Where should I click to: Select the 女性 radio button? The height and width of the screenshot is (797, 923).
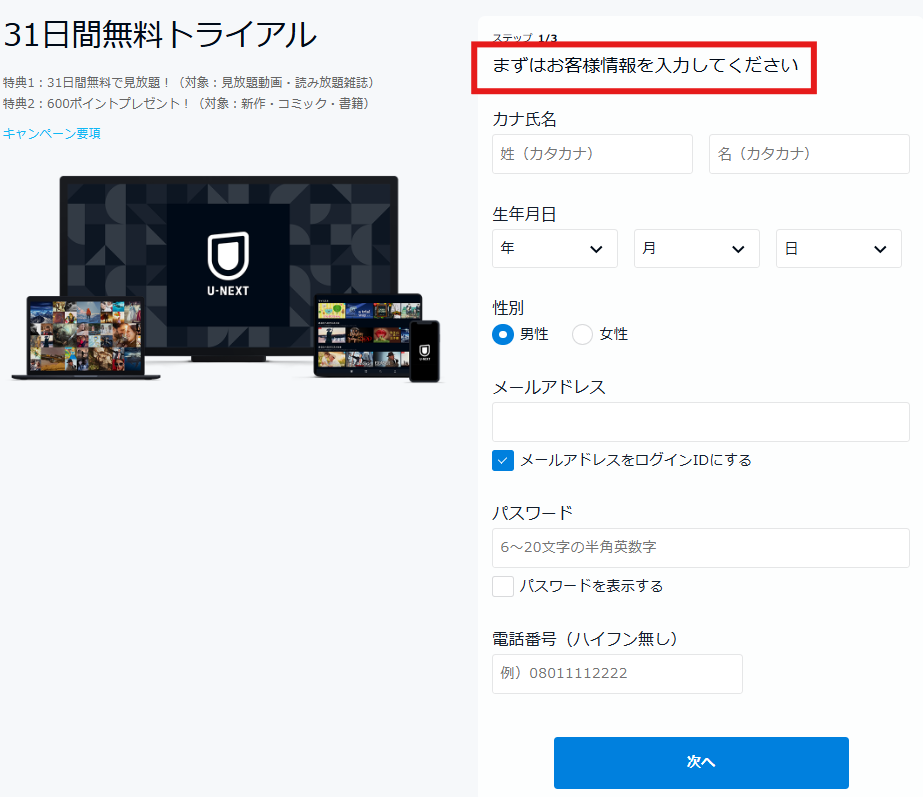582,334
